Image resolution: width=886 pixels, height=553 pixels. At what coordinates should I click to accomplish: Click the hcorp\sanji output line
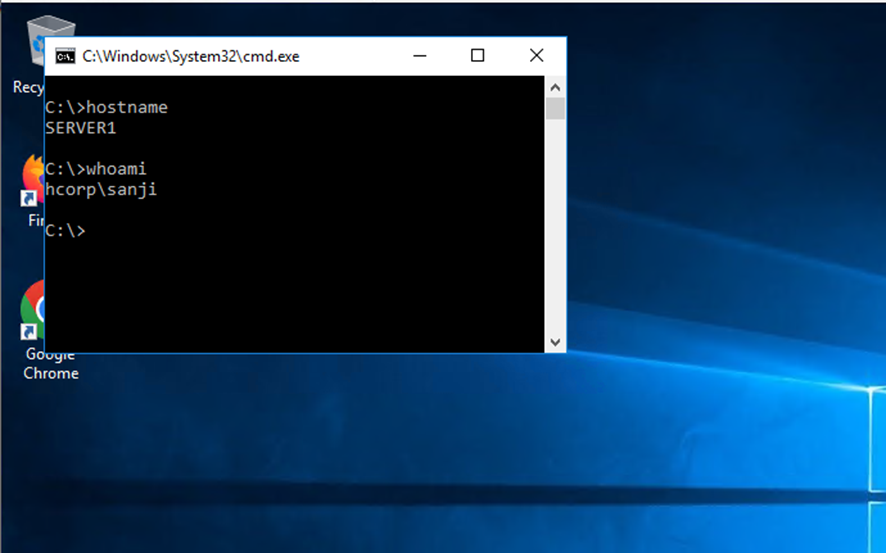101,189
